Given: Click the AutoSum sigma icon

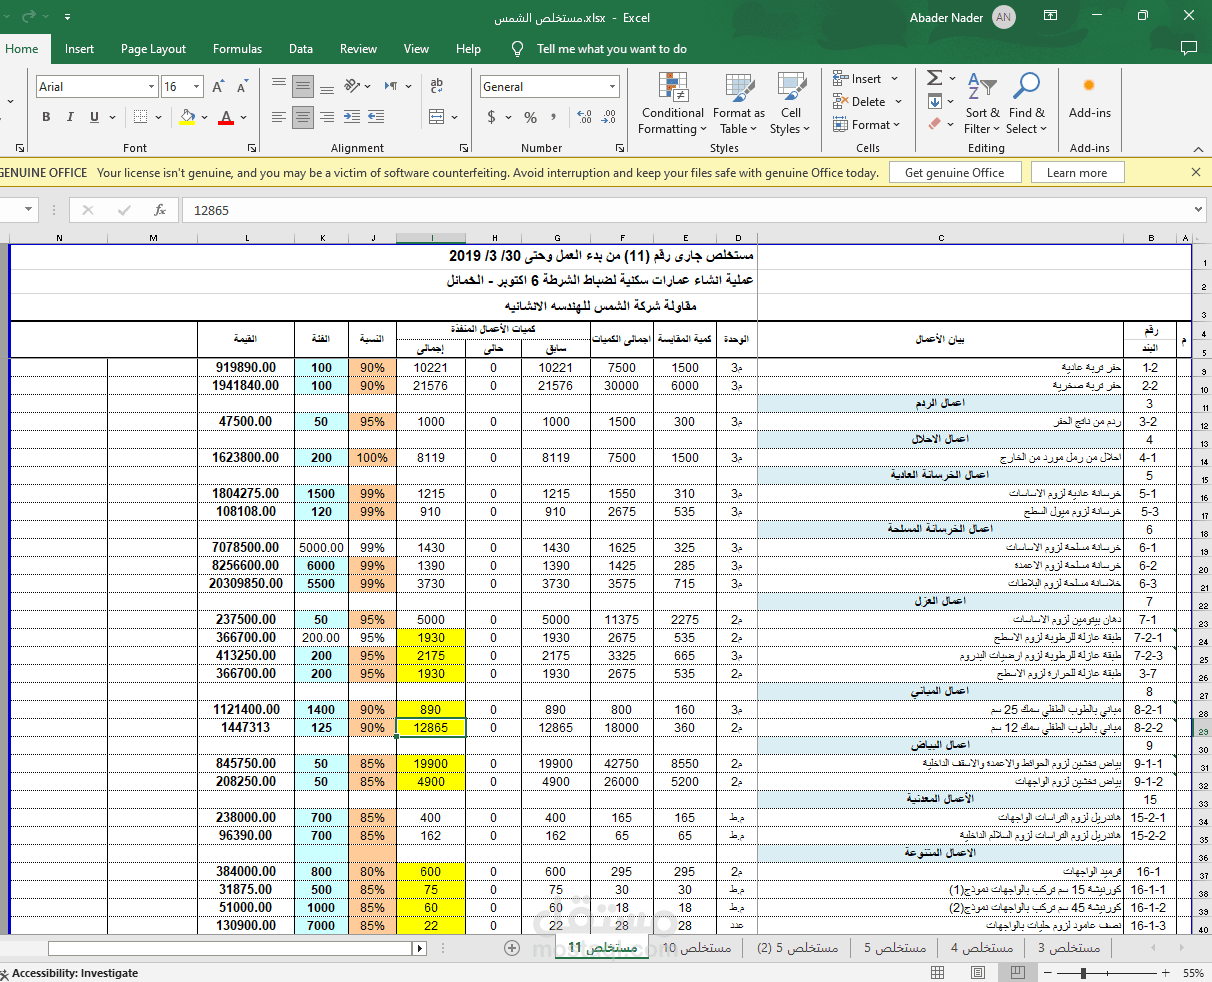Looking at the screenshot, I should pos(934,78).
